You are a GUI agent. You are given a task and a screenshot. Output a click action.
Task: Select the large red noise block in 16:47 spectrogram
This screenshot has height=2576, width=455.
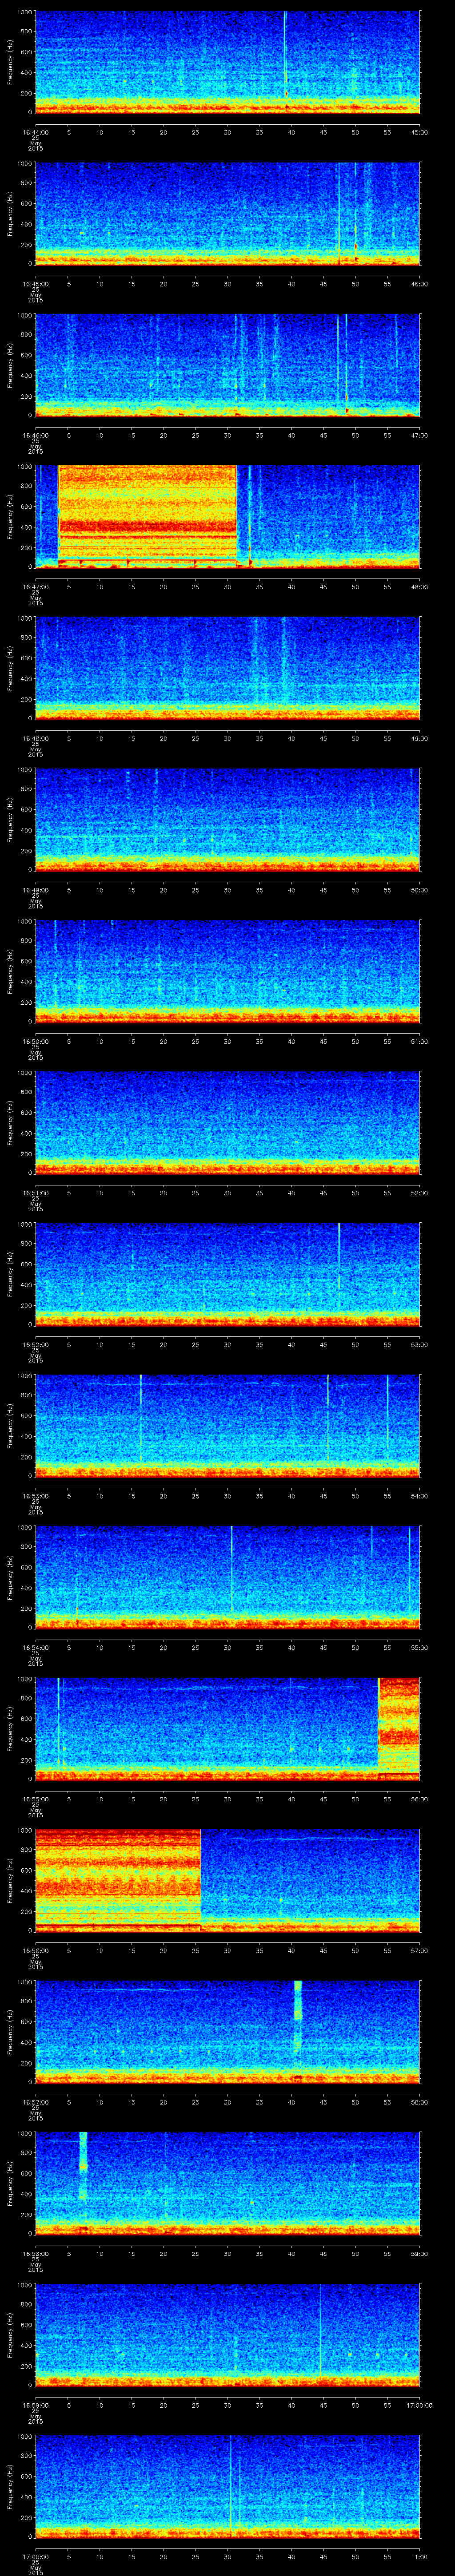[148, 516]
